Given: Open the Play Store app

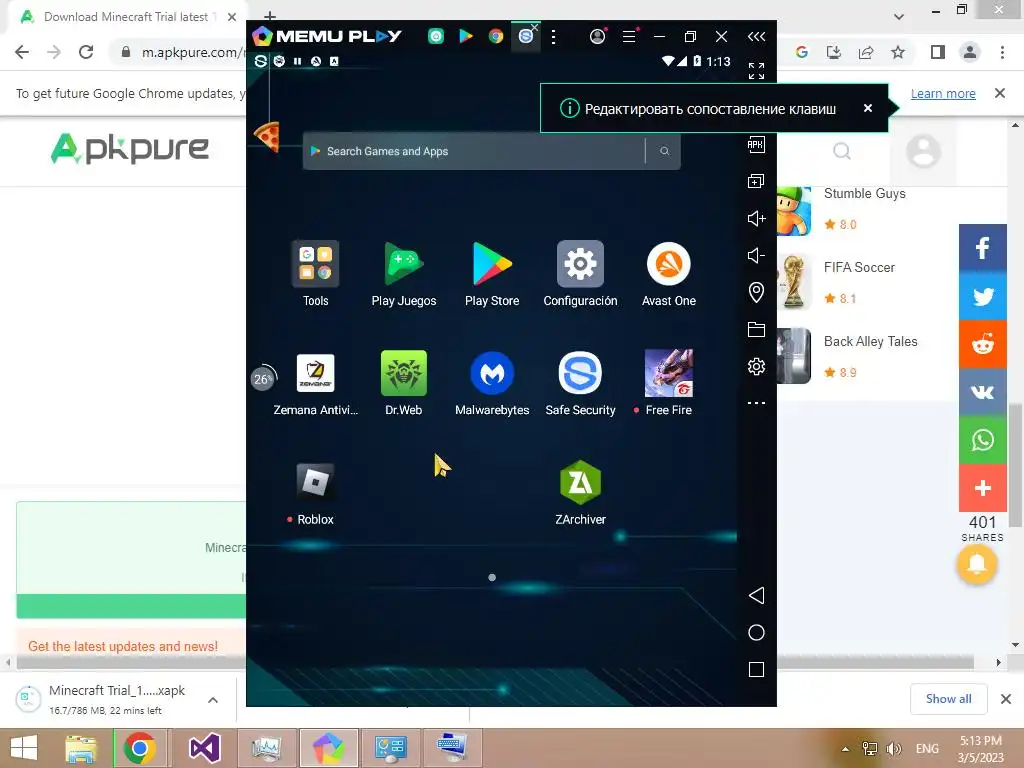Looking at the screenshot, I should click(492, 264).
